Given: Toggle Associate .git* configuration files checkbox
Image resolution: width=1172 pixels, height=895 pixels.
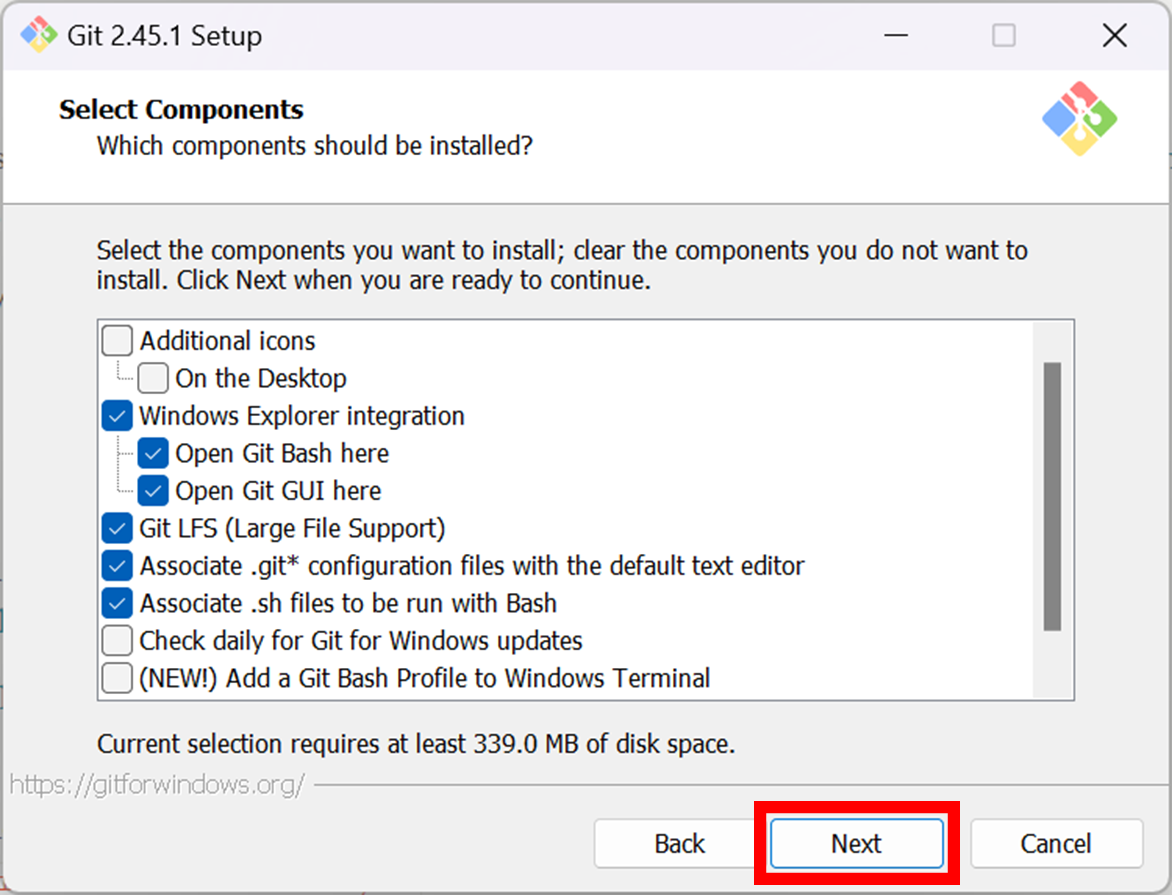Looking at the screenshot, I should [x=117, y=565].
